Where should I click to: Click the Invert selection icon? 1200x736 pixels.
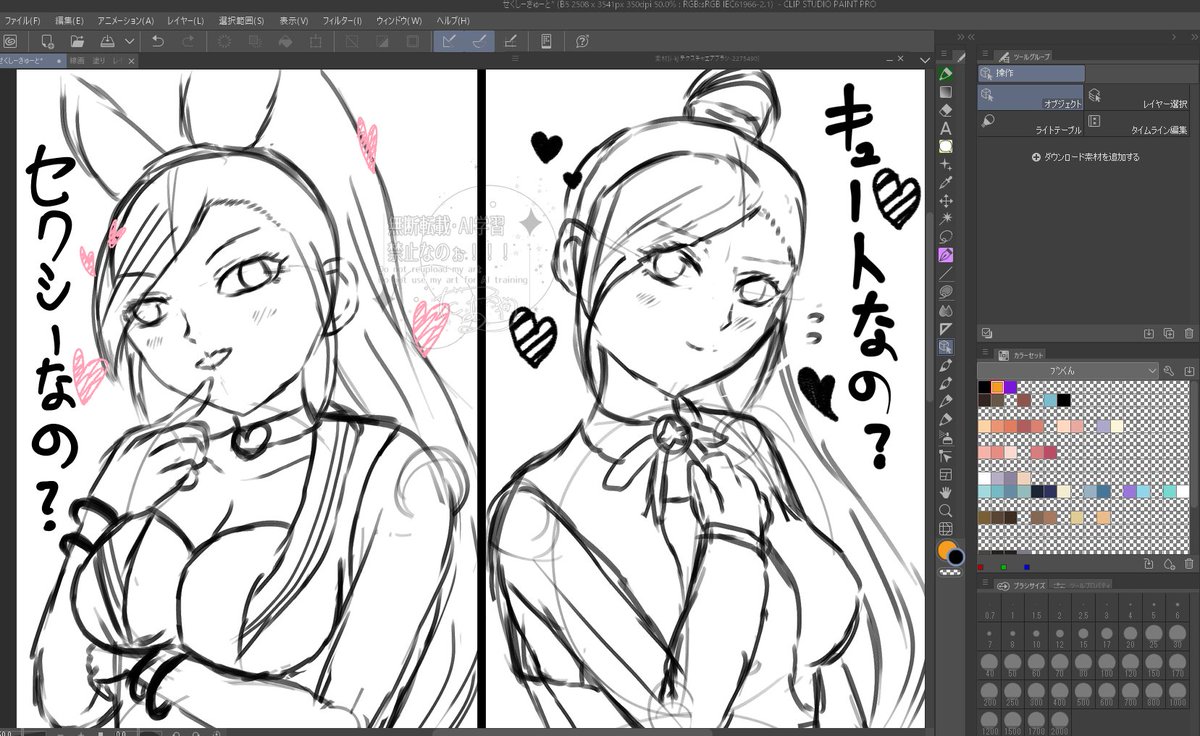[x=382, y=42]
